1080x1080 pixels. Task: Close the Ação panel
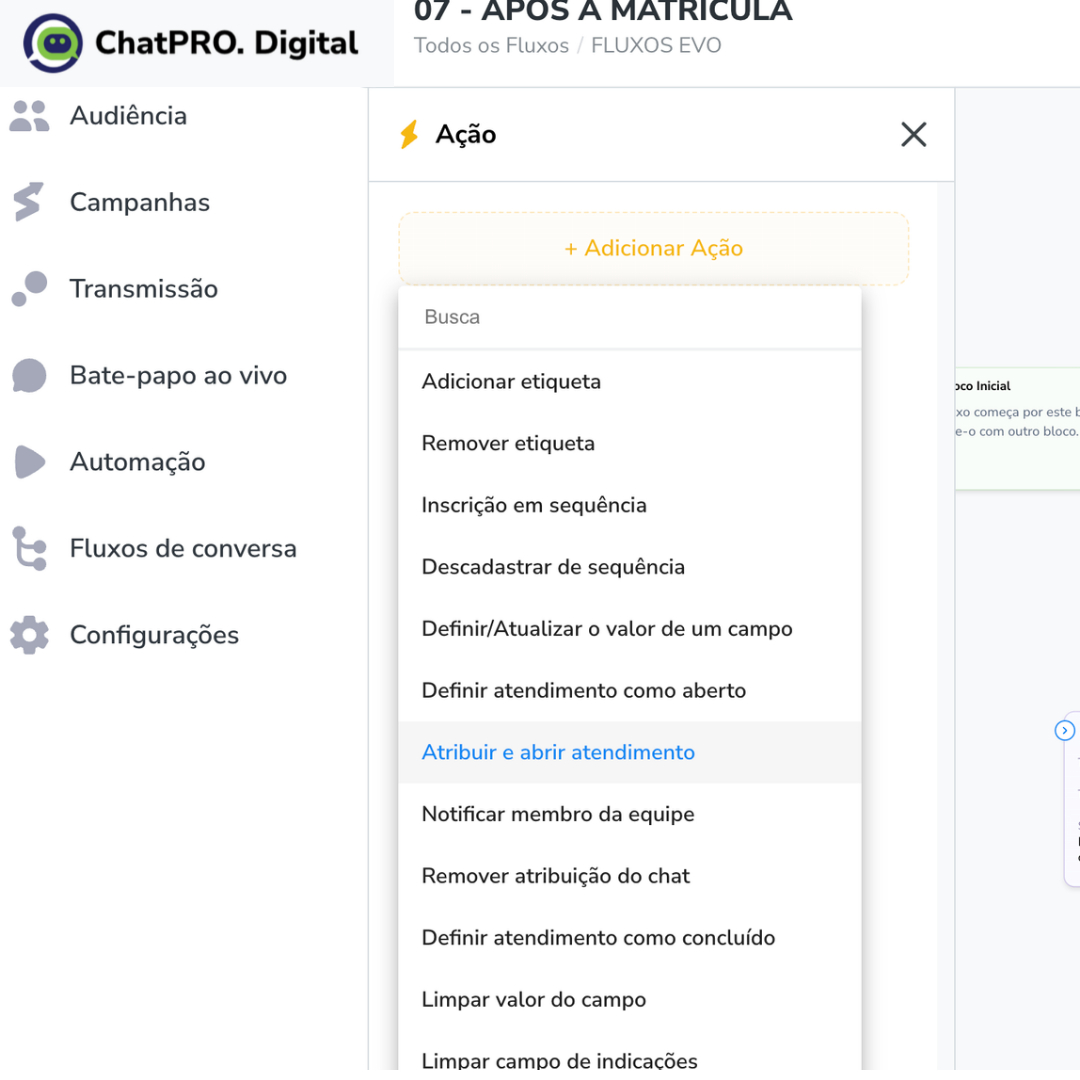pos(913,134)
